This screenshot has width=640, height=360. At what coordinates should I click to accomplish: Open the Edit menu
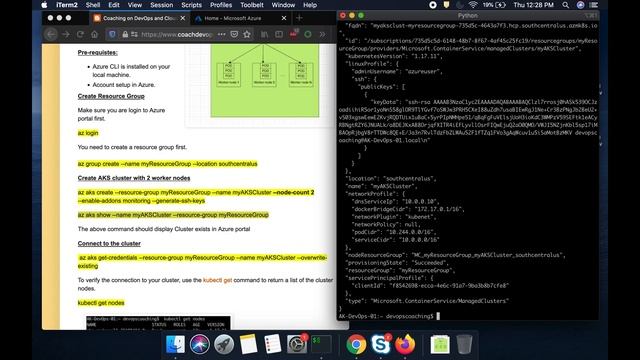pos(114,5)
